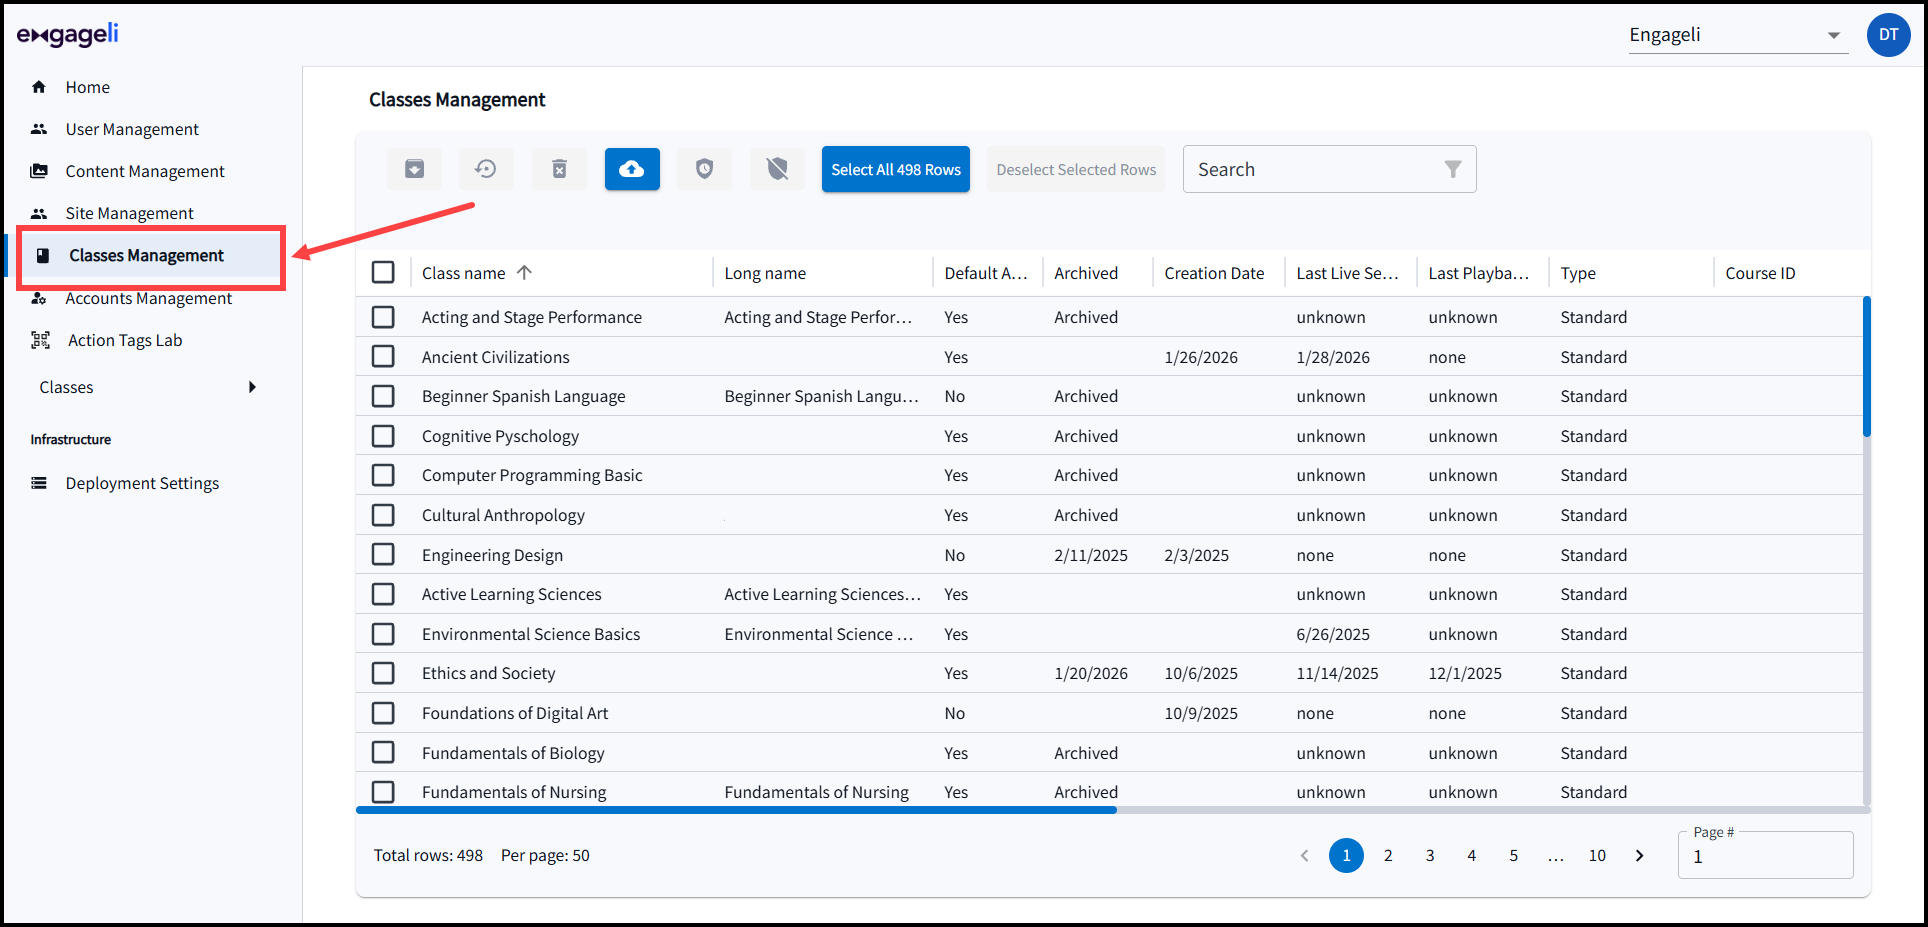Check the row checkbox for Ancient Civilizations
This screenshot has width=1928, height=927.
383,356
